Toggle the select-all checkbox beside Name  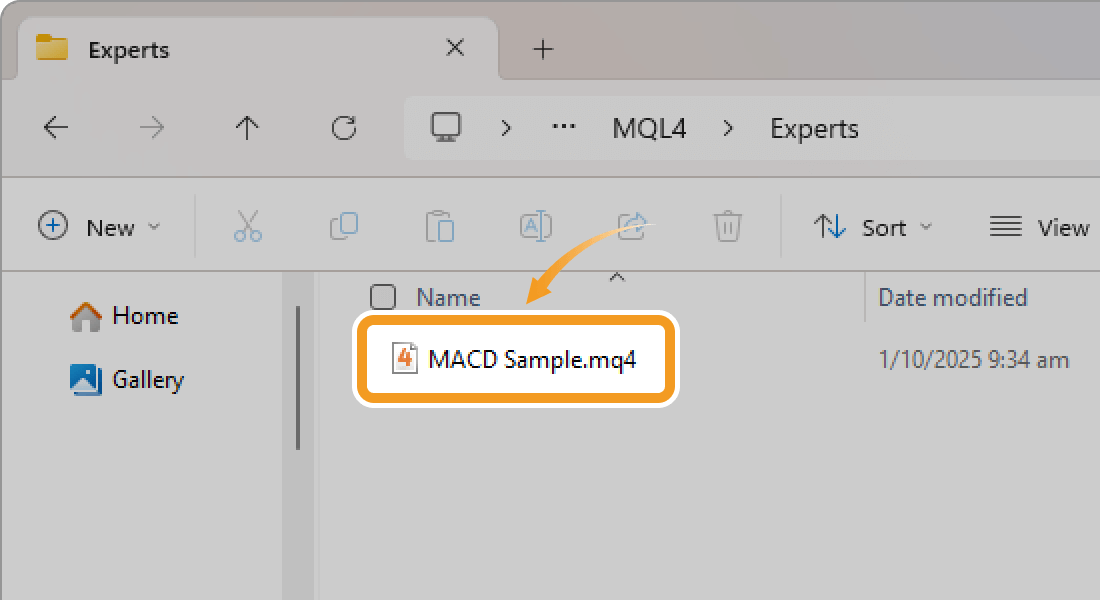[x=382, y=297]
